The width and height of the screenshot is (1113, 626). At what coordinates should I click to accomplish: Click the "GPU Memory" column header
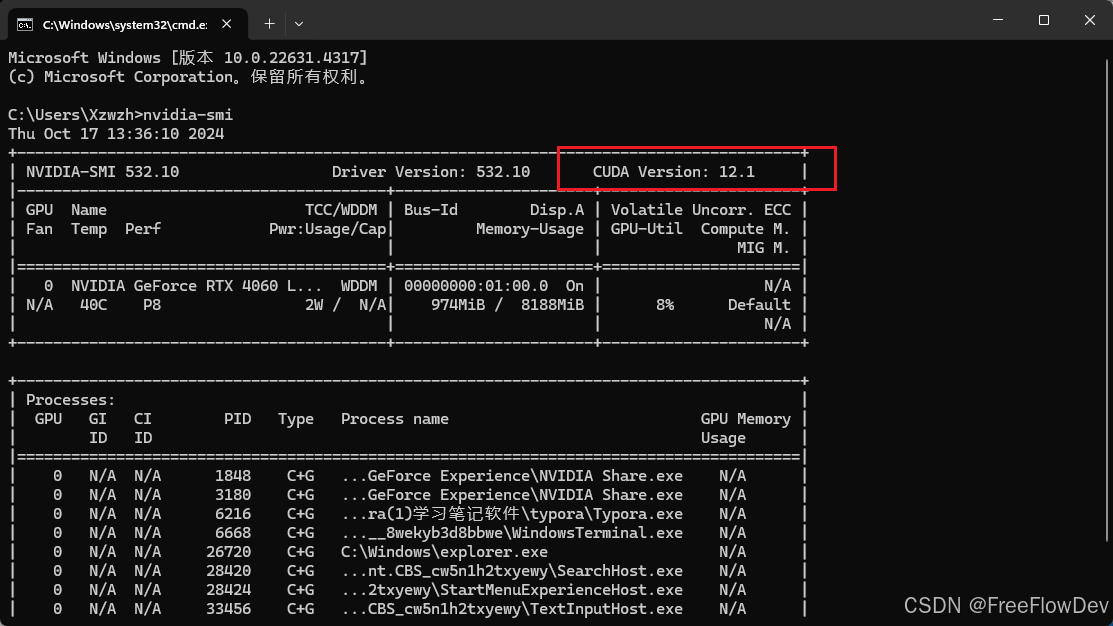(x=745, y=419)
